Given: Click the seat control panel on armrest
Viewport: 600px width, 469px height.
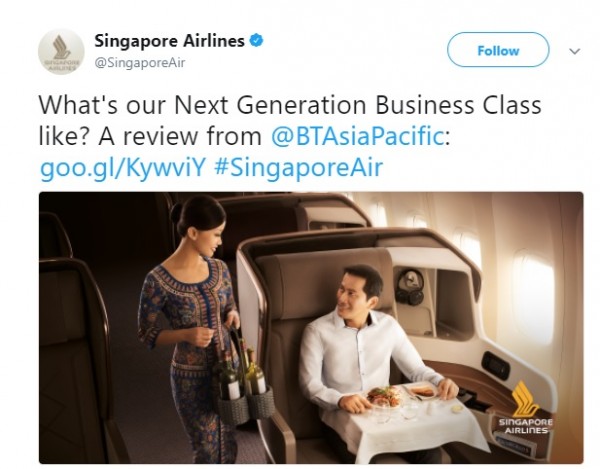Looking at the screenshot, I should coord(496,365).
